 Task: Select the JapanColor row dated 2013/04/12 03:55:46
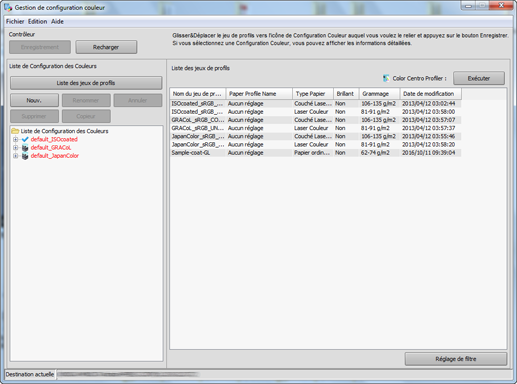315,136
